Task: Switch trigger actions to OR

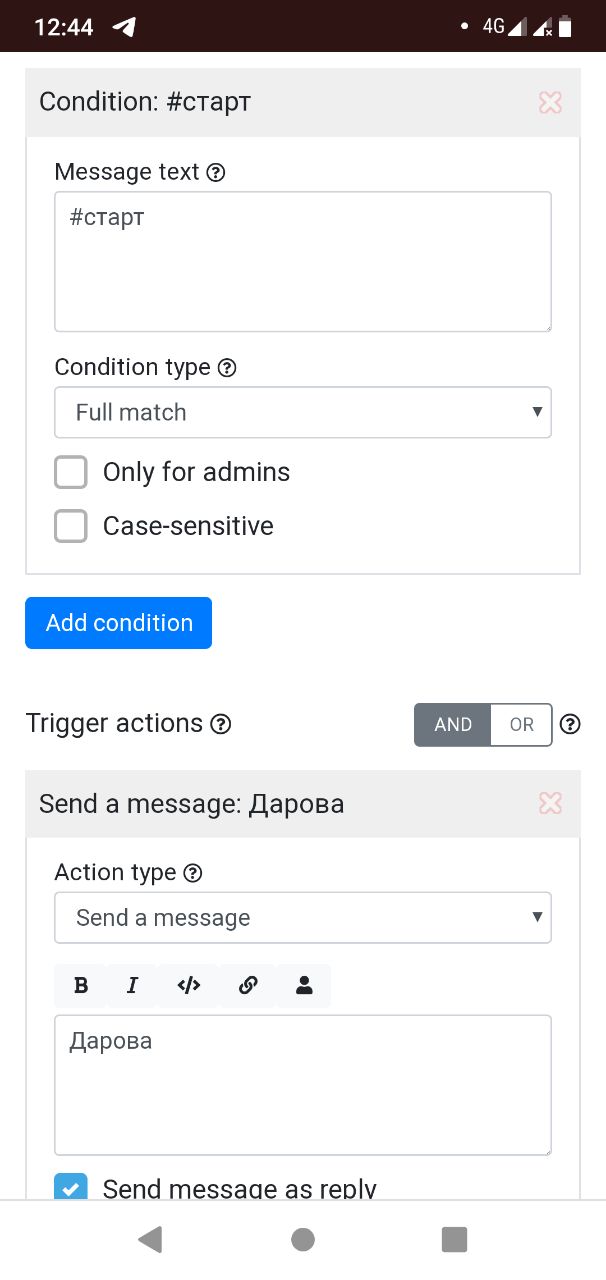Action: 522,725
